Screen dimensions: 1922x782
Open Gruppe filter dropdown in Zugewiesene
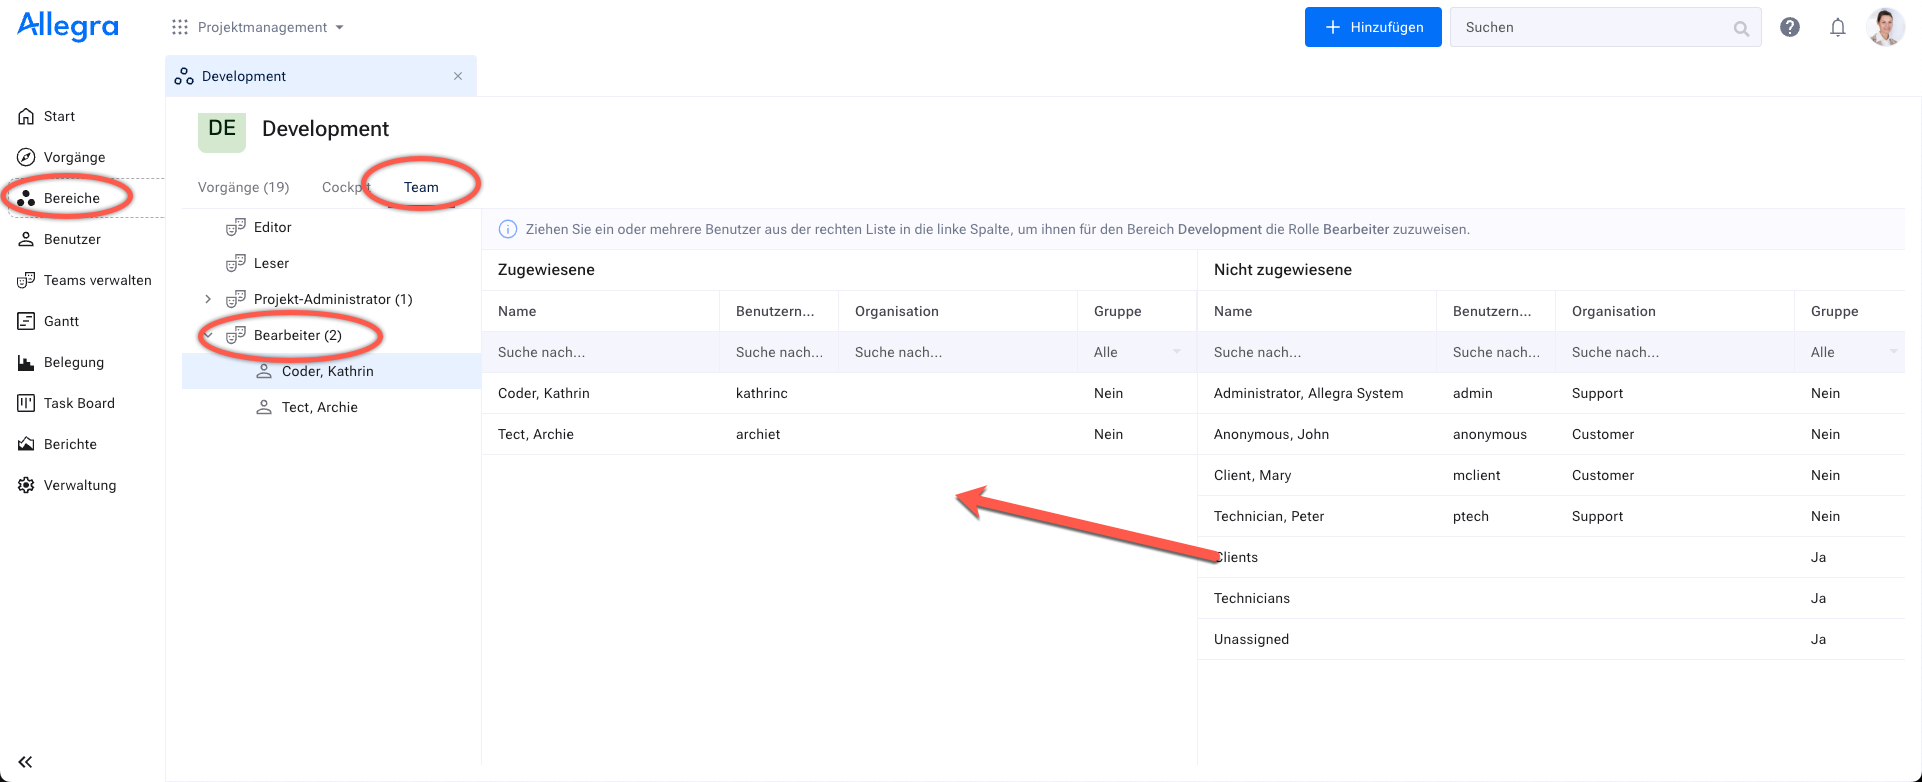point(1136,352)
